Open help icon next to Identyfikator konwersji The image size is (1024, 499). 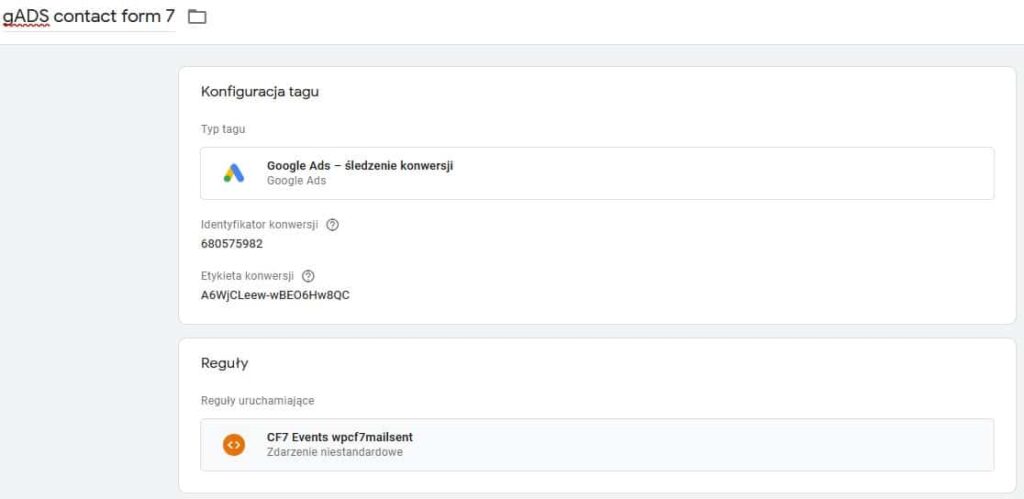pos(333,225)
